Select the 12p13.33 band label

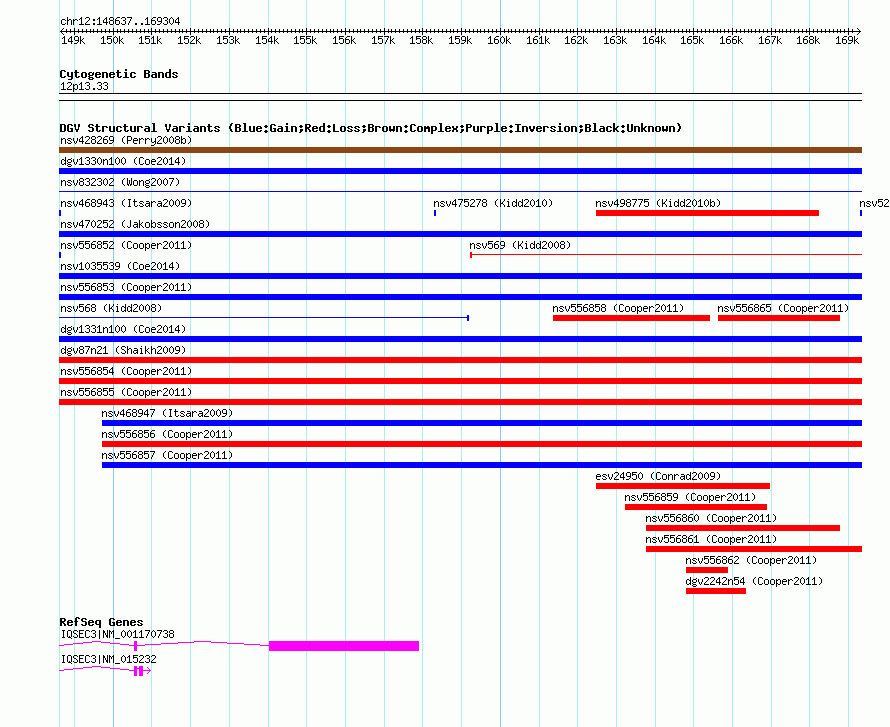84,86
